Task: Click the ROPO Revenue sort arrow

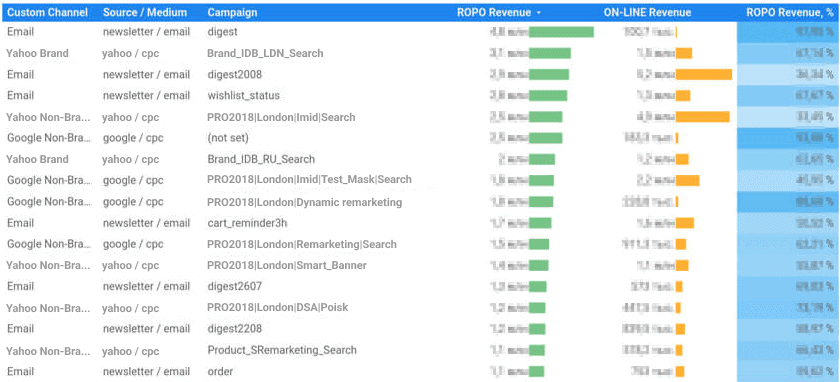Action: point(538,13)
